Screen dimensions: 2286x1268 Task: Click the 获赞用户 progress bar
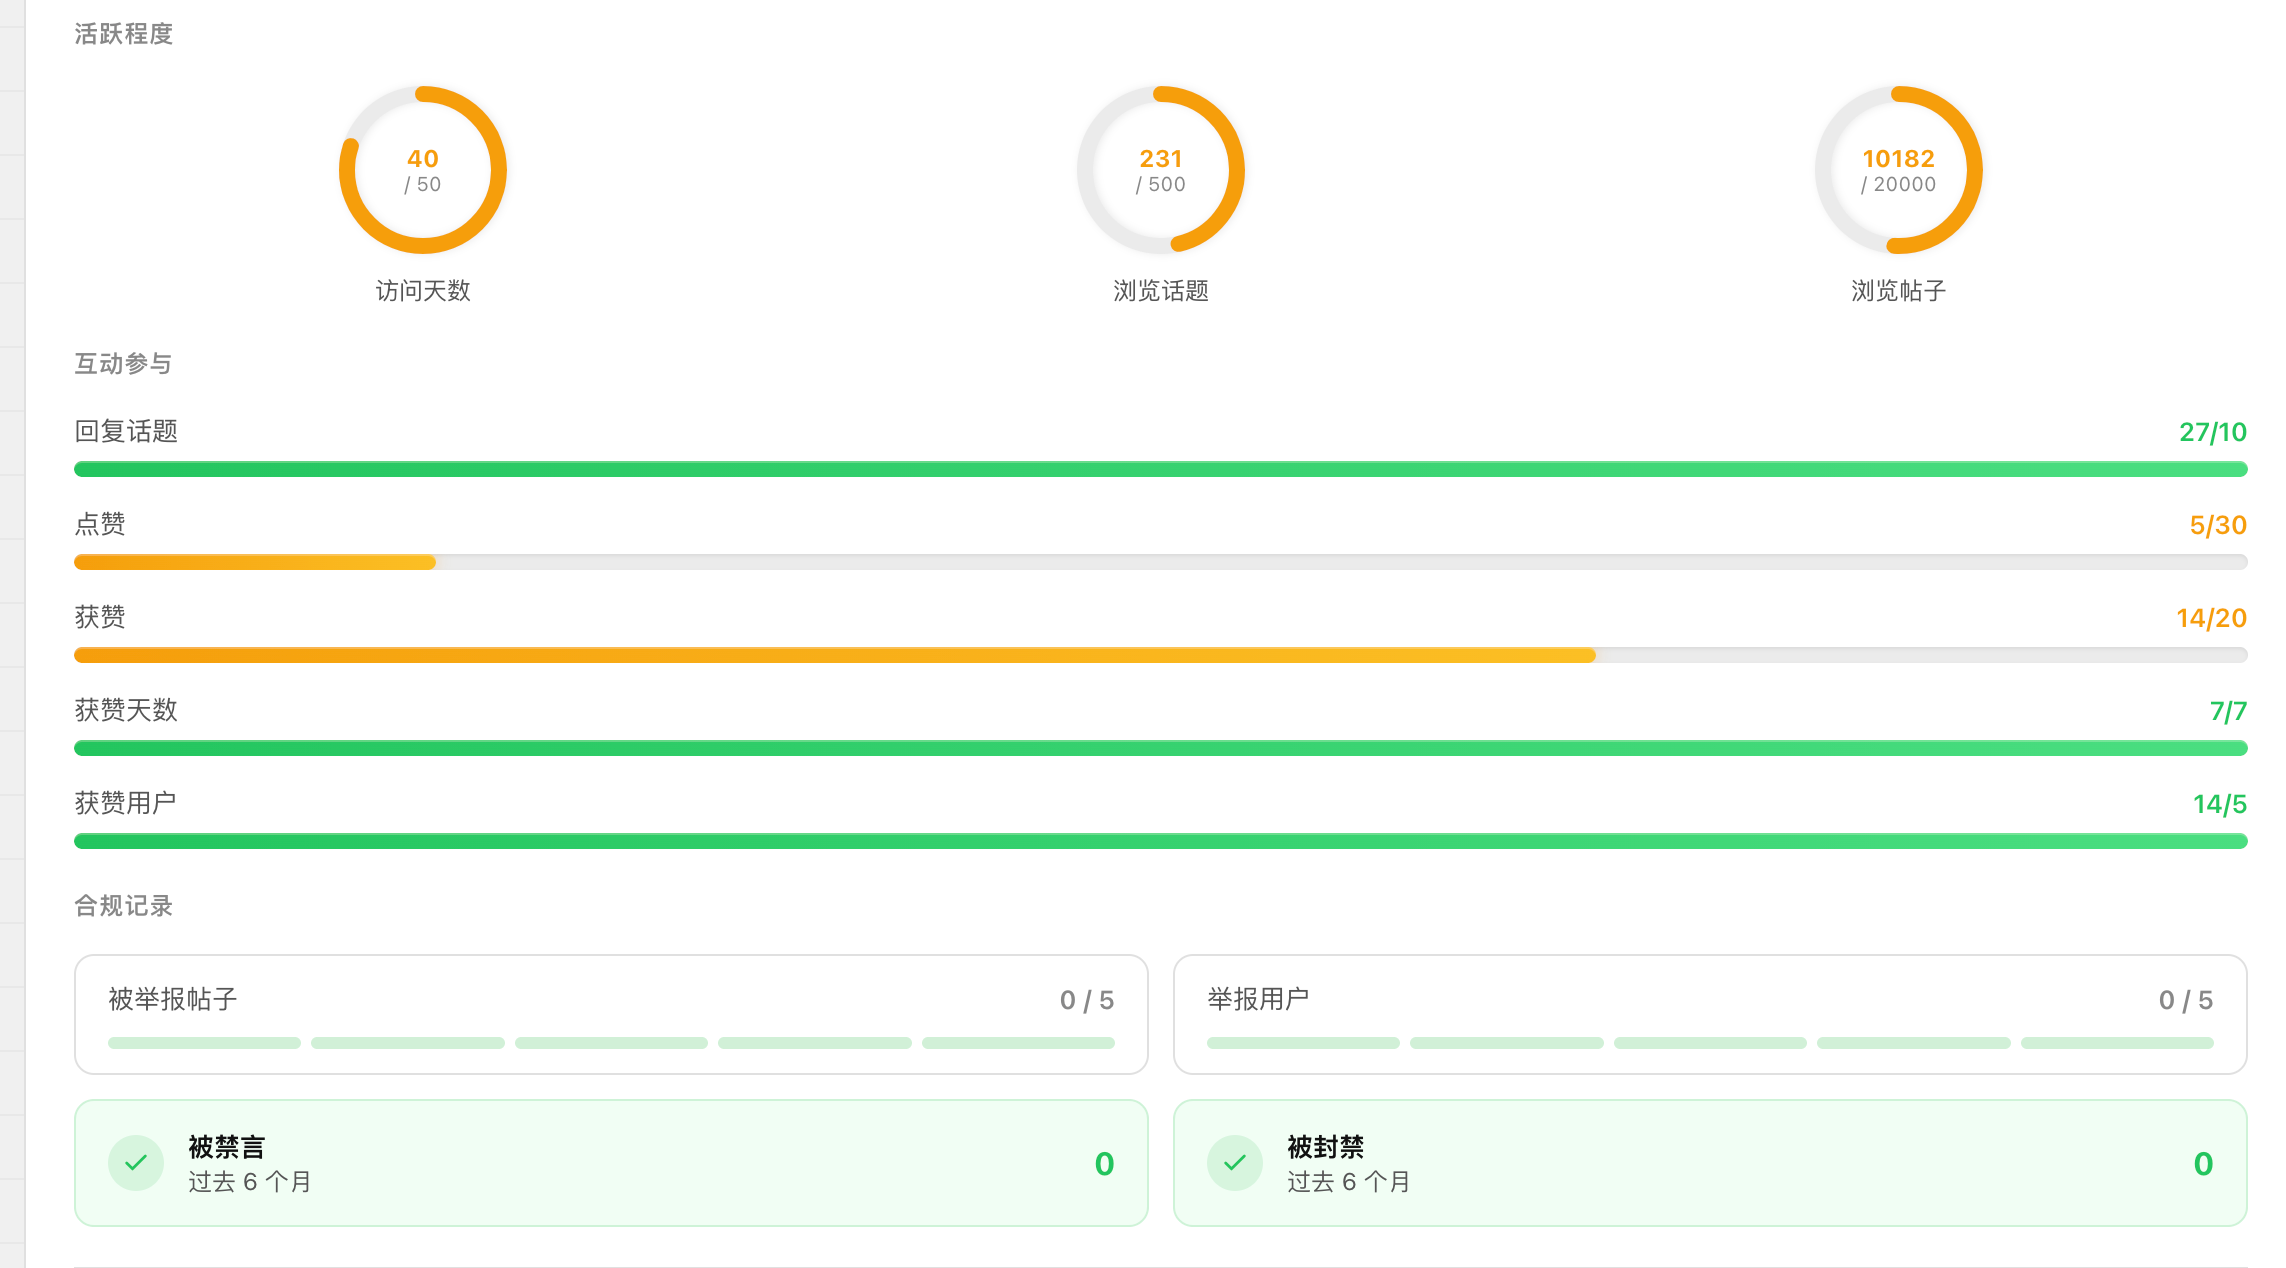point(1161,841)
